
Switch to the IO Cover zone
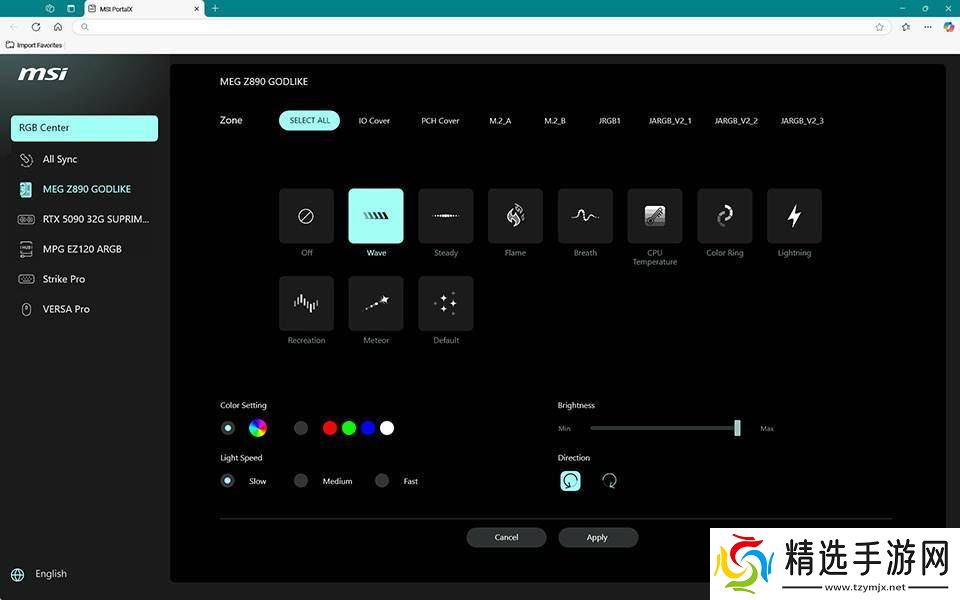pos(374,121)
